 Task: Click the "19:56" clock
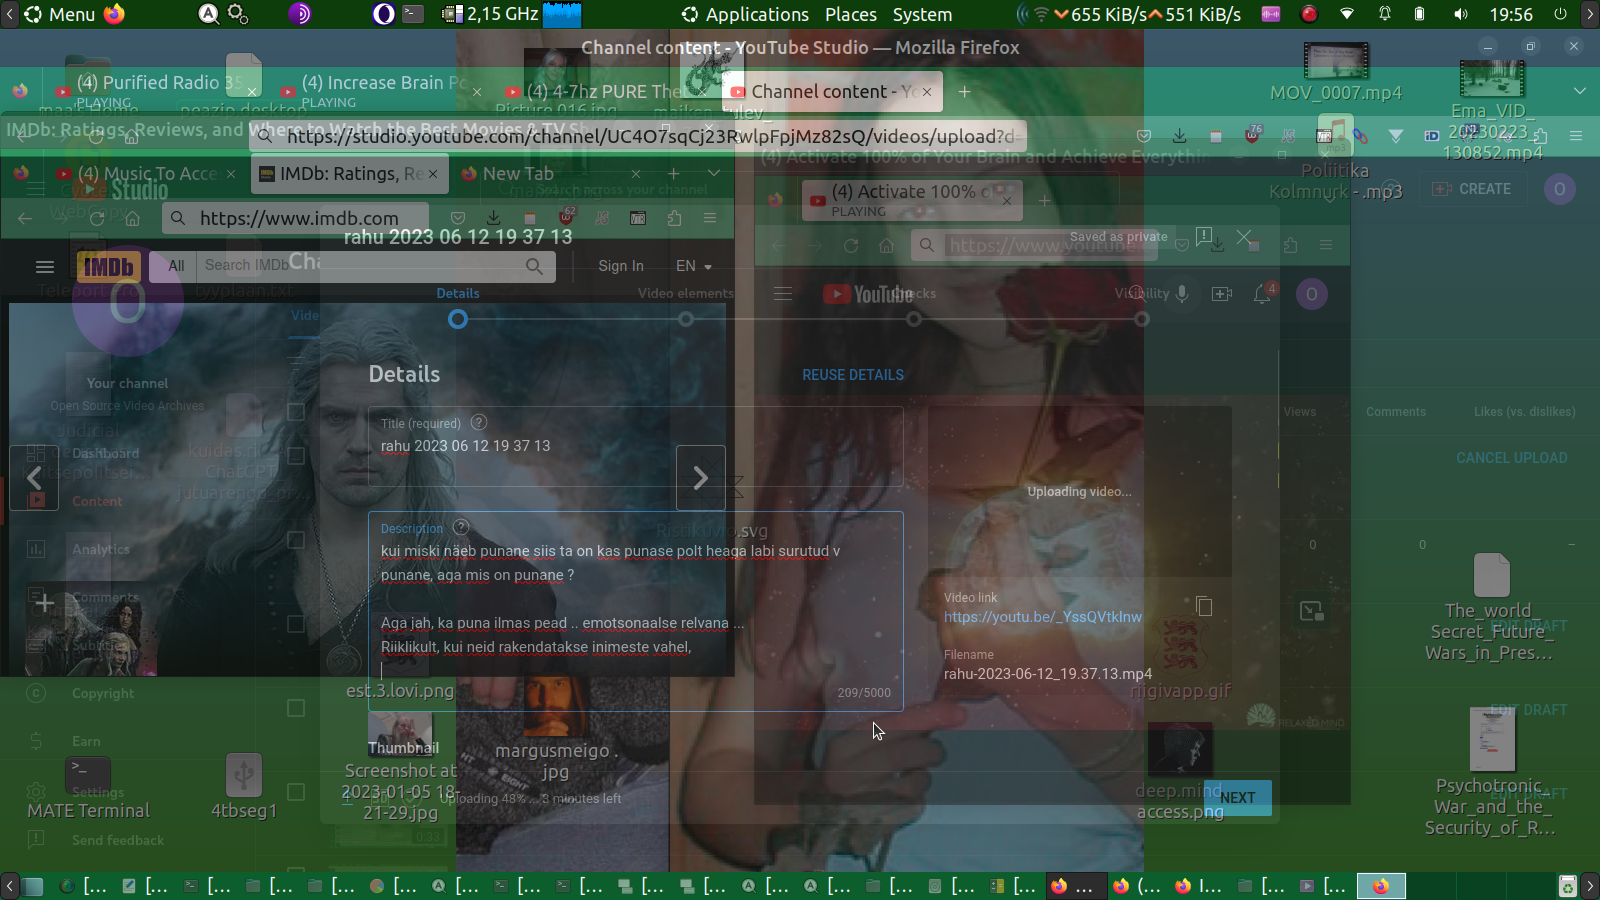pos(1511,14)
